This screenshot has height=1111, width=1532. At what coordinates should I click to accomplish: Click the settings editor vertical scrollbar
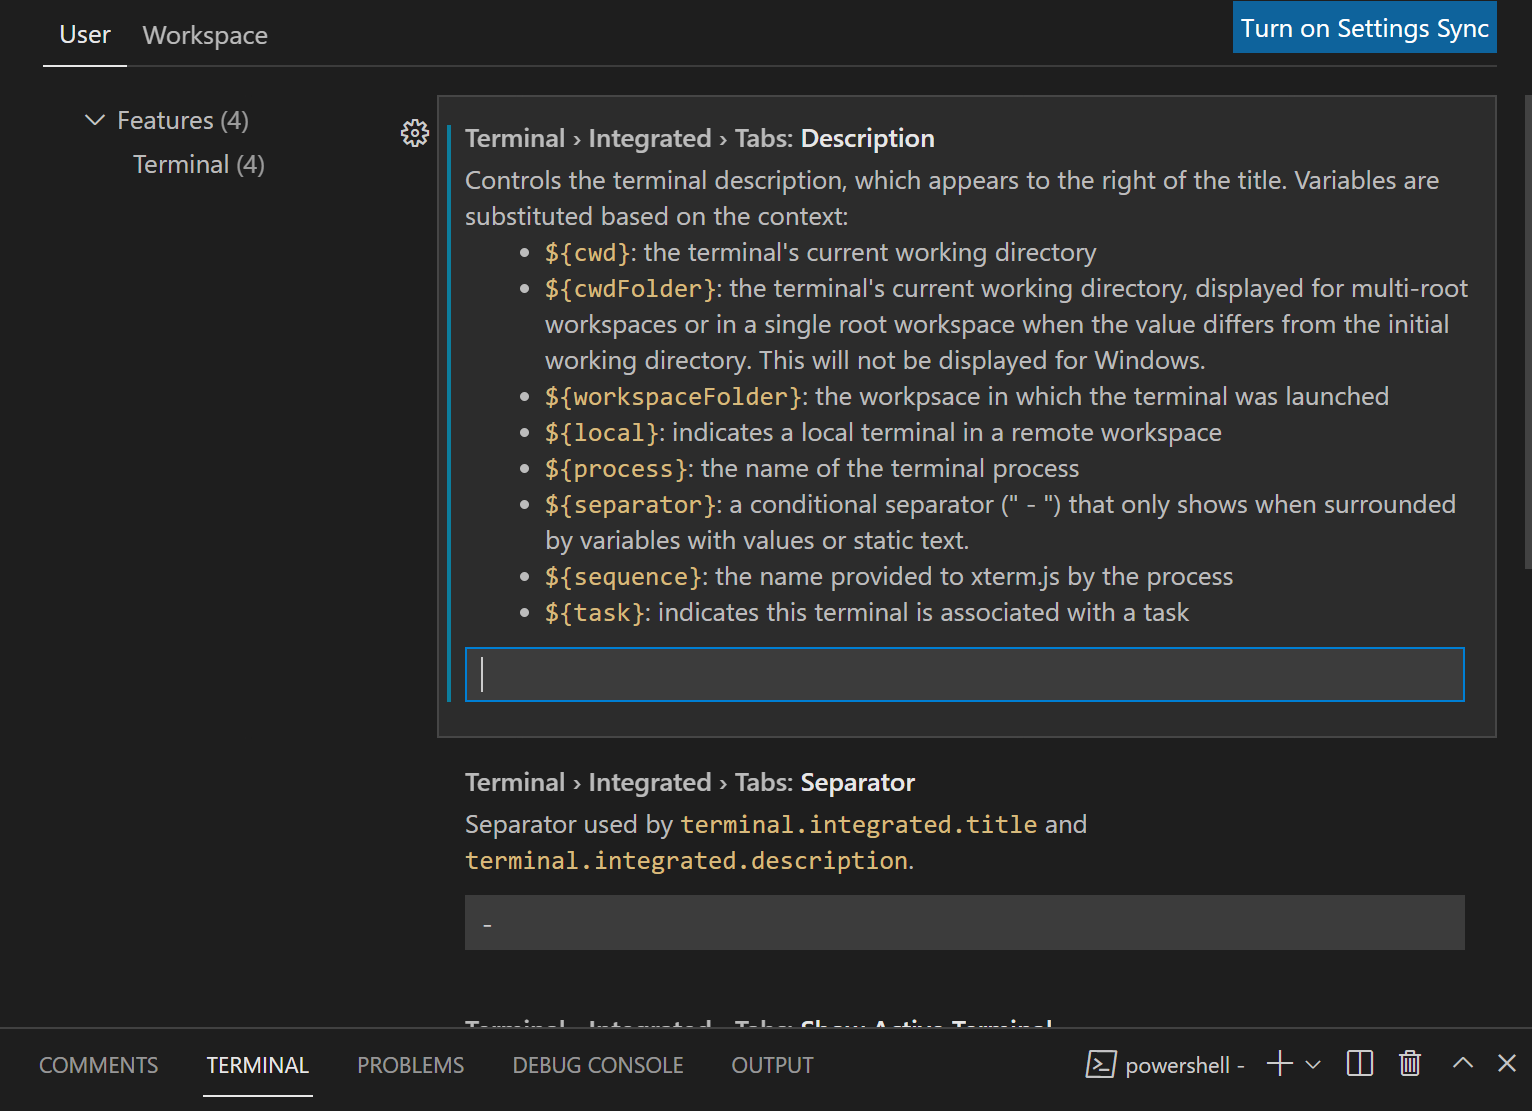tap(1527, 330)
